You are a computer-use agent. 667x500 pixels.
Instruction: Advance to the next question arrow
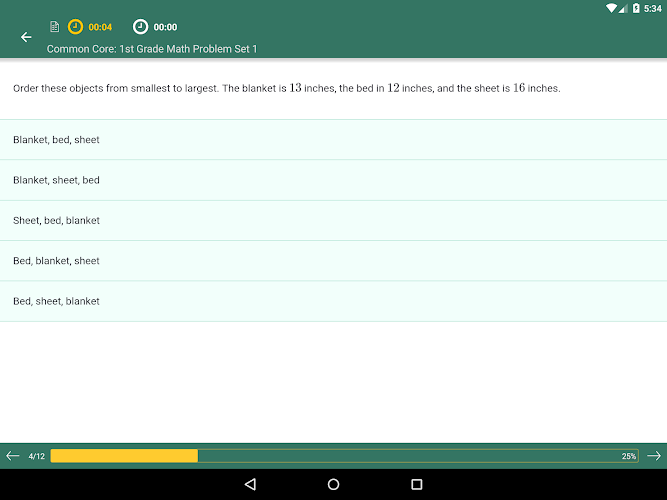(x=654, y=456)
